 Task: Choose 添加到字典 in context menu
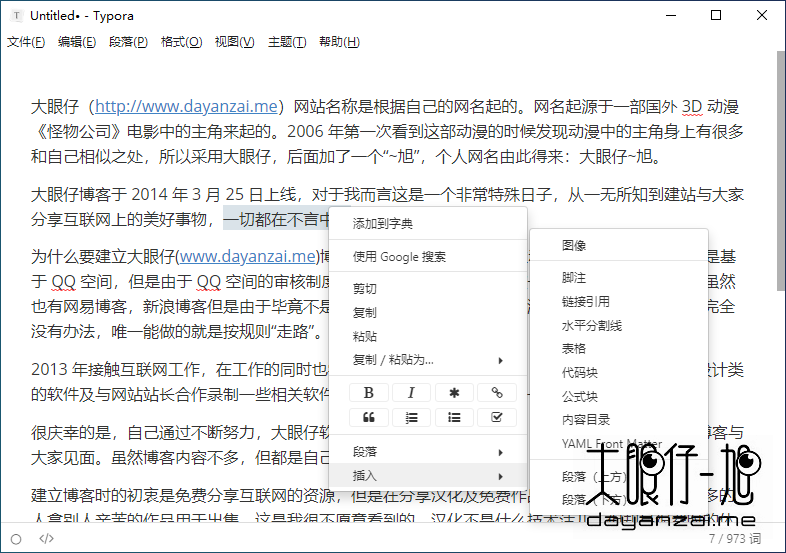[428, 224]
